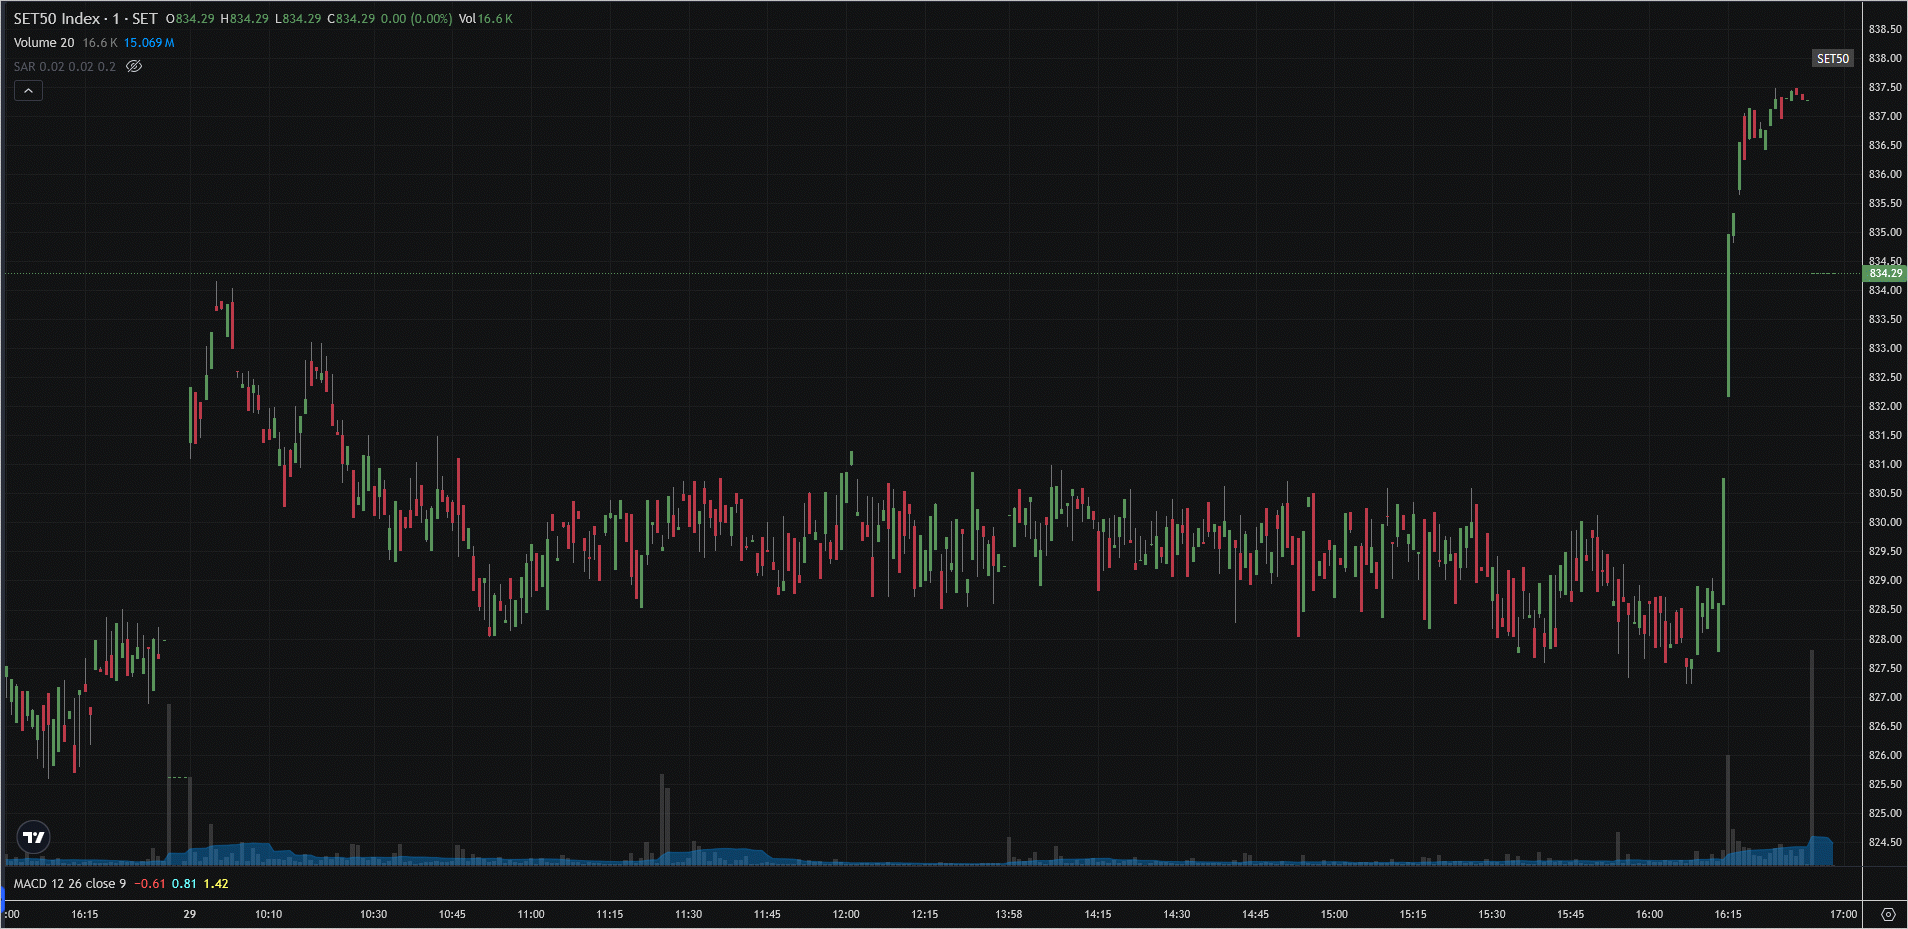Select the SET50 Index symbol title

coord(57,19)
